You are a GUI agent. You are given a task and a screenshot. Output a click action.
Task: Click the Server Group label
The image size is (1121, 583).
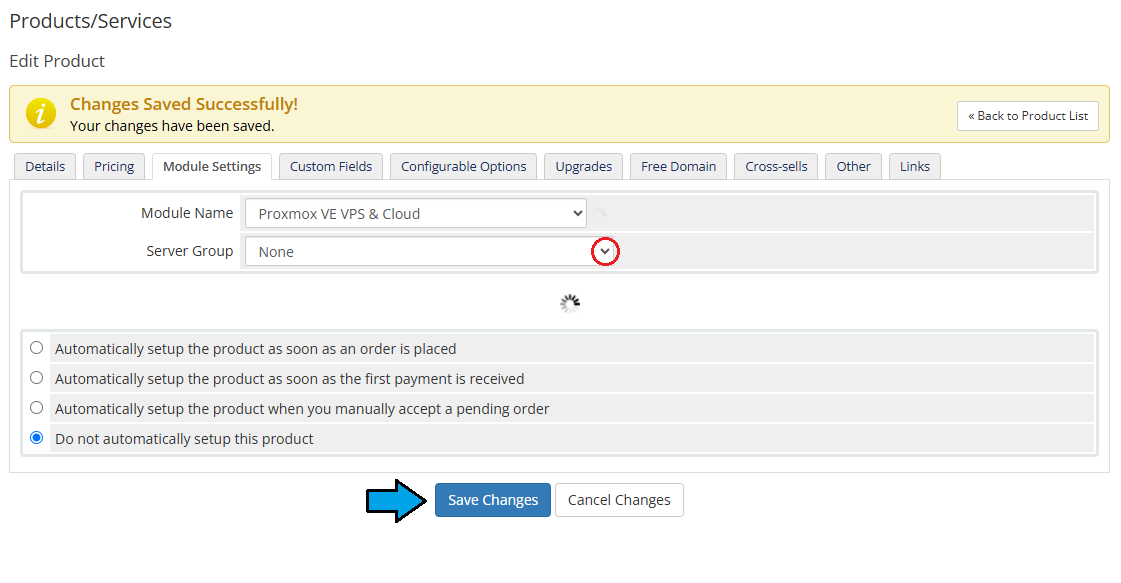pos(189,251)
